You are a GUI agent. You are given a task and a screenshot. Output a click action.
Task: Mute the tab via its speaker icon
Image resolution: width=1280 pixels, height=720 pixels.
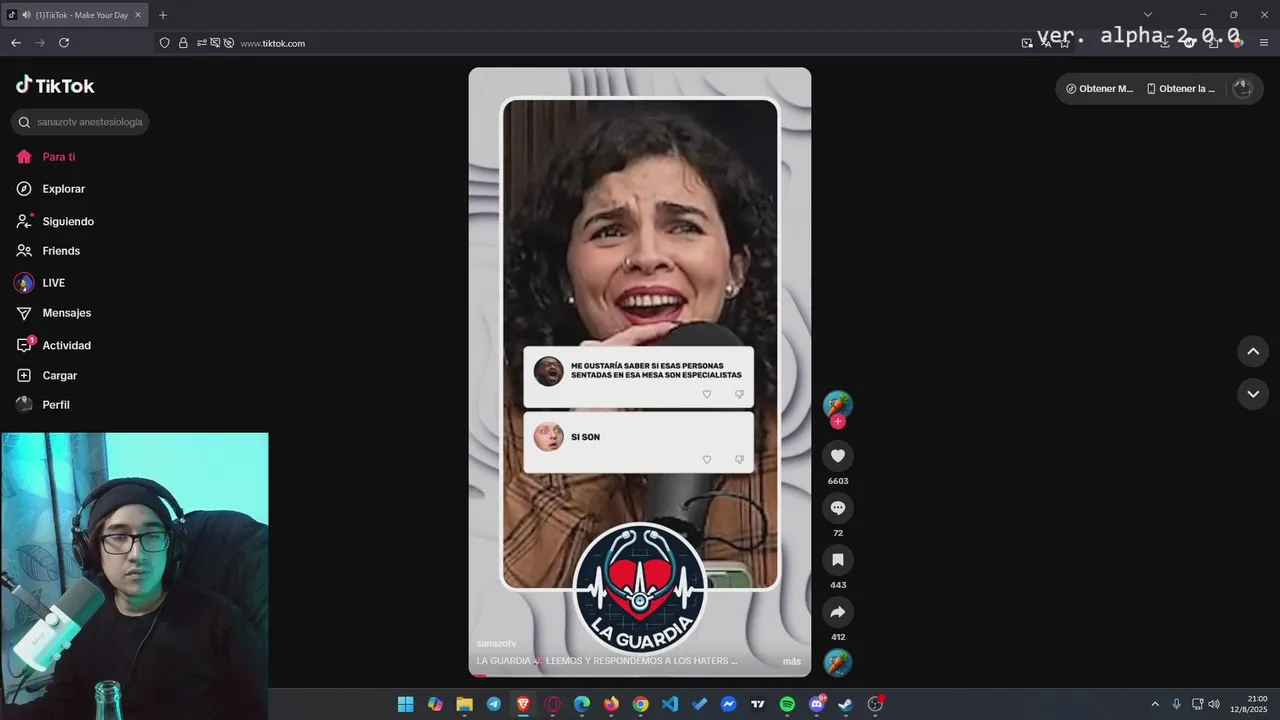[x=26, y=15]
